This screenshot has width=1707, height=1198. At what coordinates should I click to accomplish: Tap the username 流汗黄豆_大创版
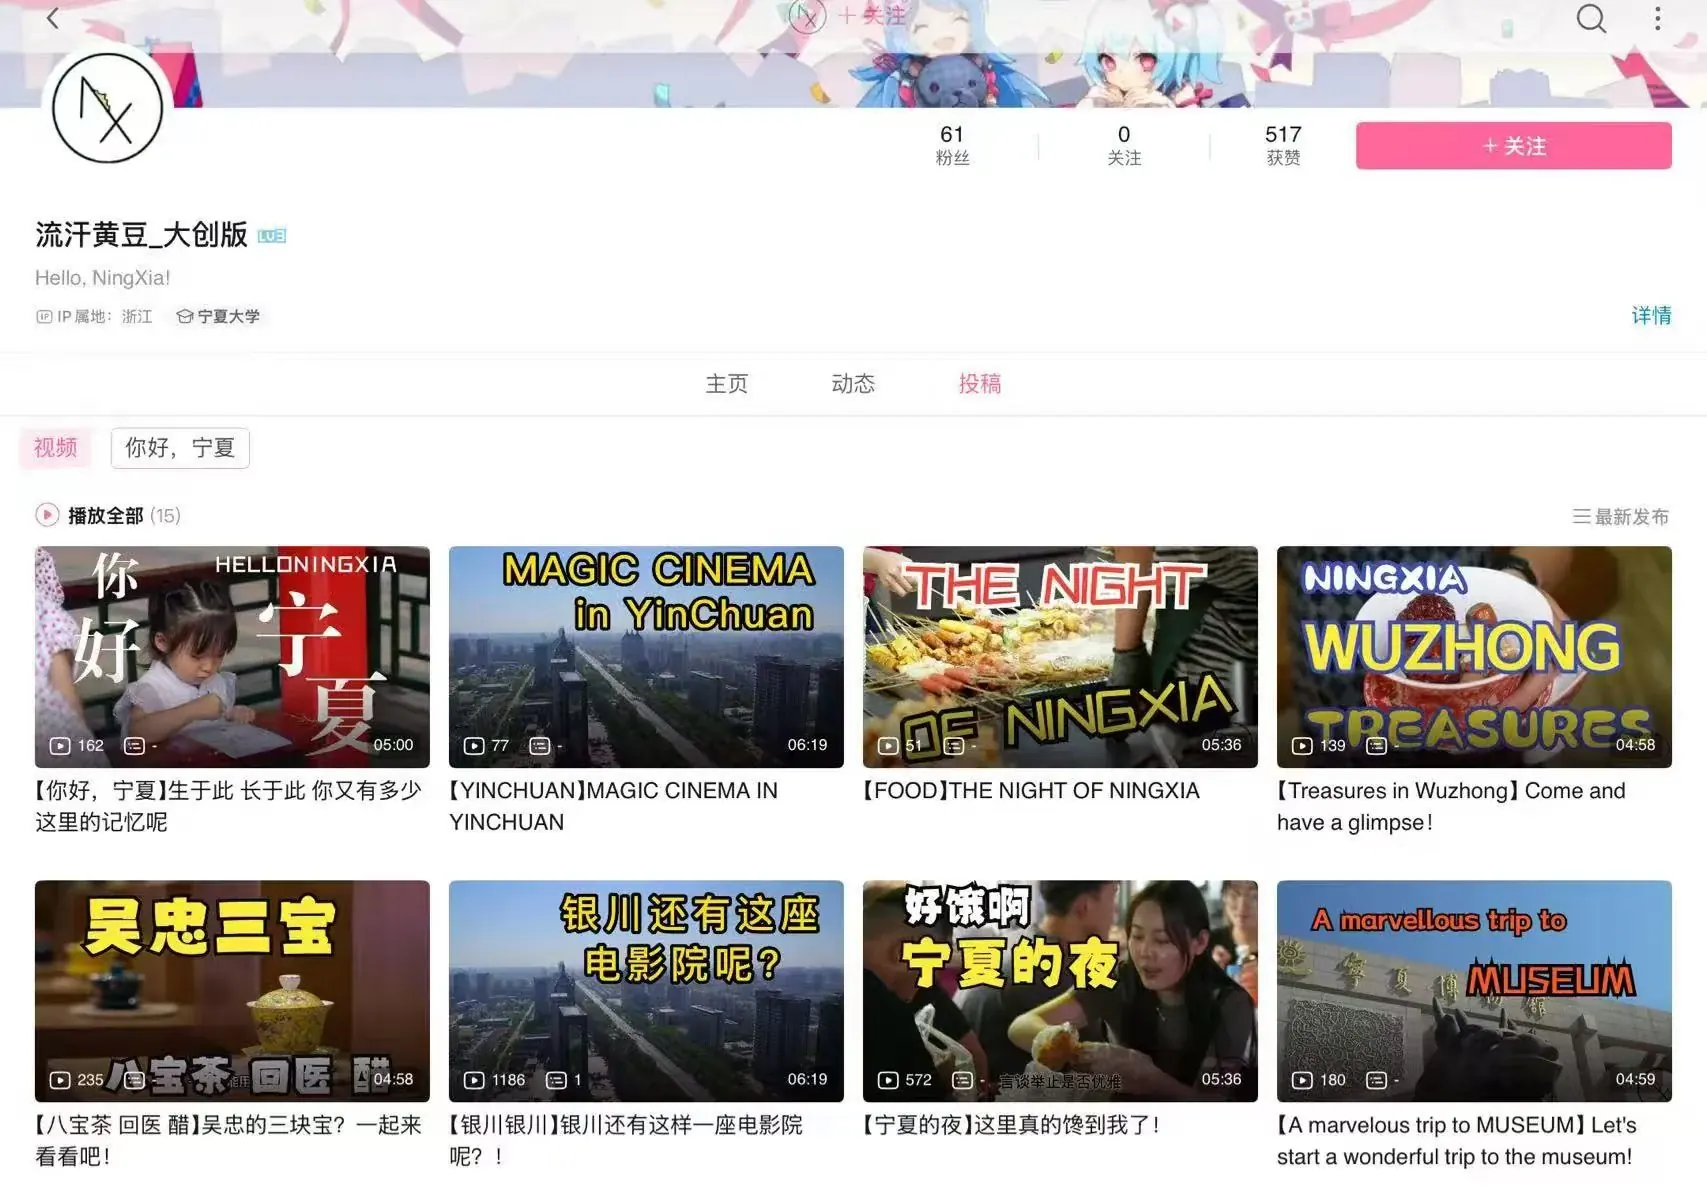pyautogui.click(x=141, y=235)
